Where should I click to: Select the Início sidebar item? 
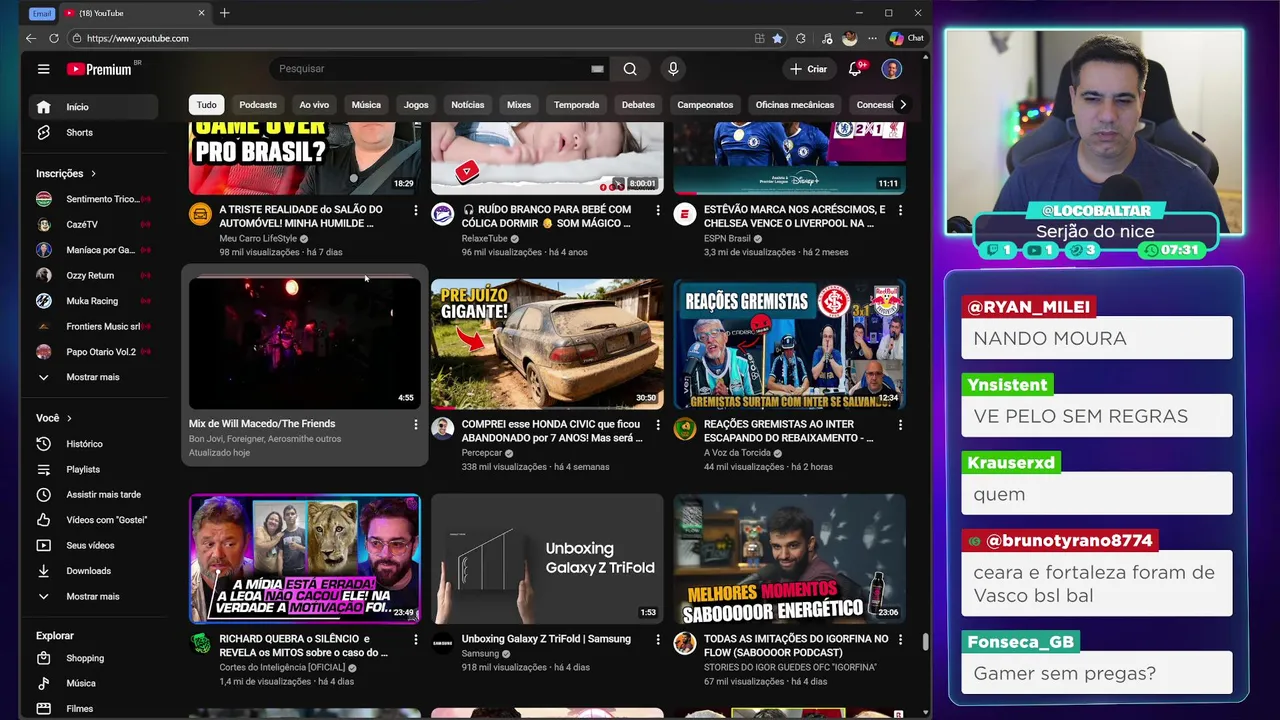pyautogui.click(x=93, y=107)
